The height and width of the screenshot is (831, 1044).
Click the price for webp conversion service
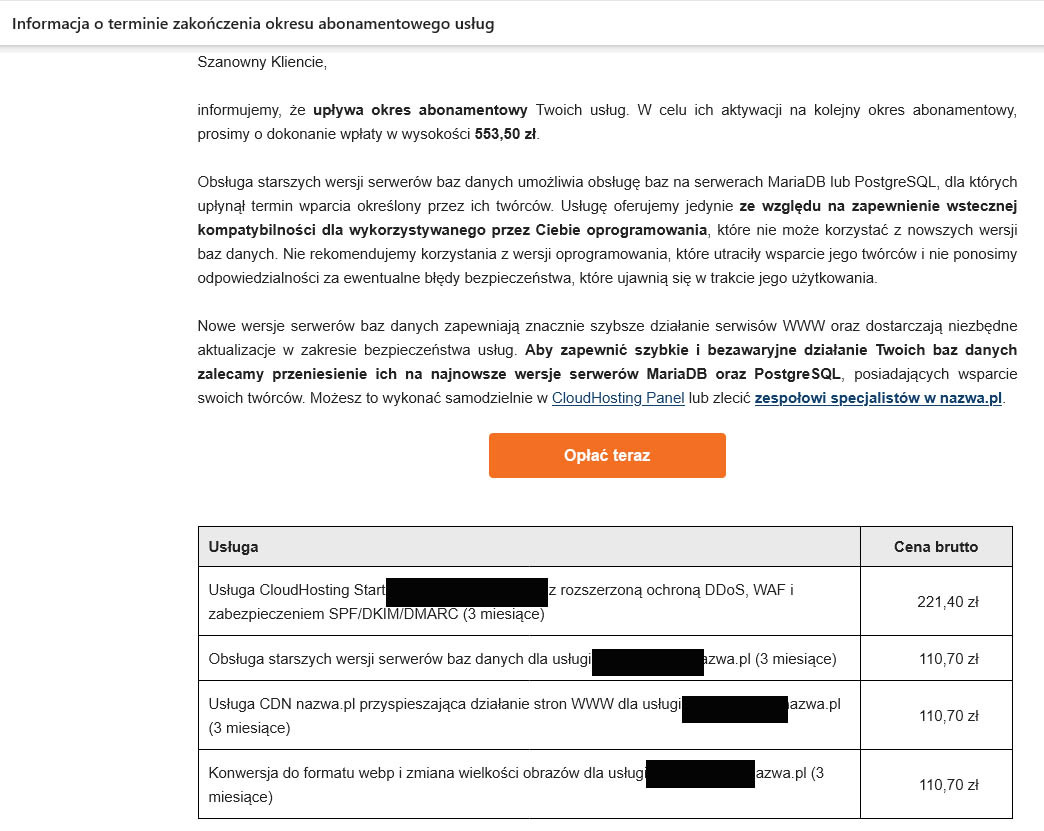pos(948,785)
